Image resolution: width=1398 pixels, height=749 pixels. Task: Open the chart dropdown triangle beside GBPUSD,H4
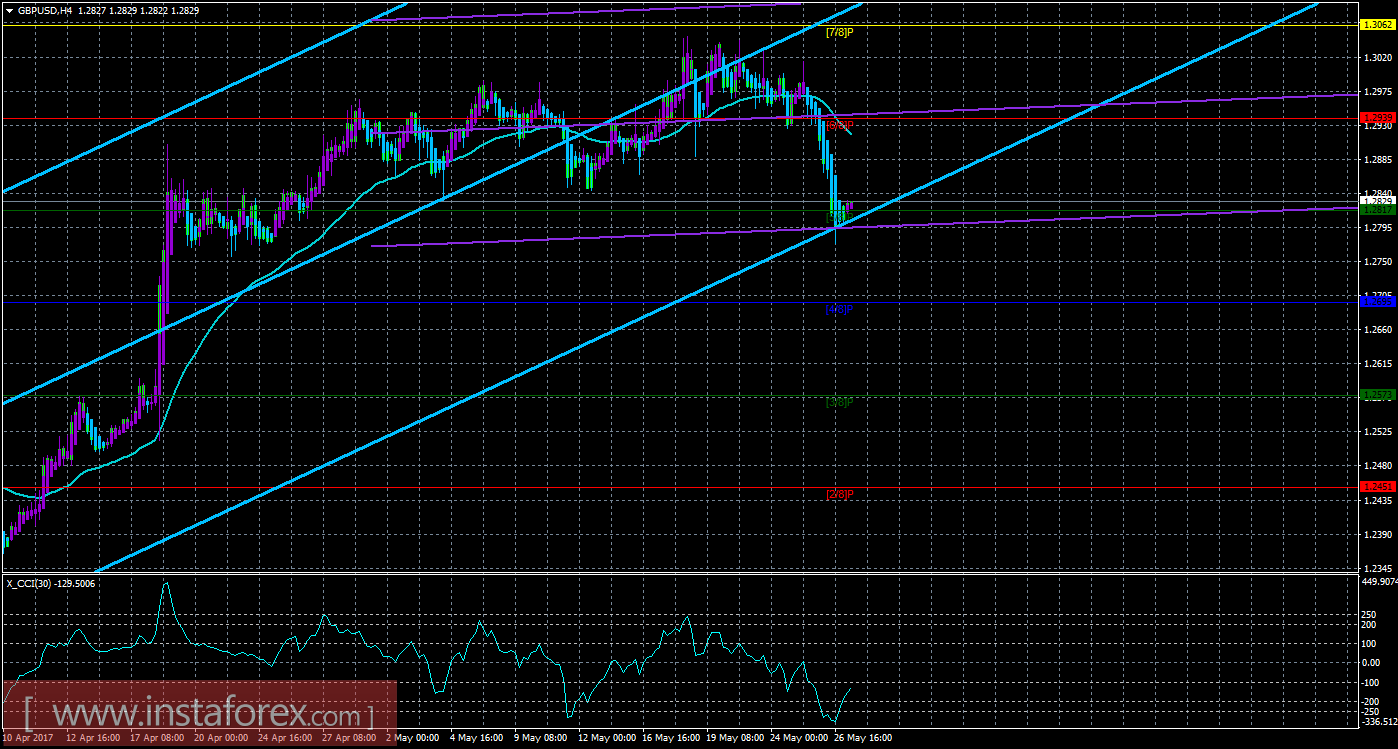coord(8,9)
